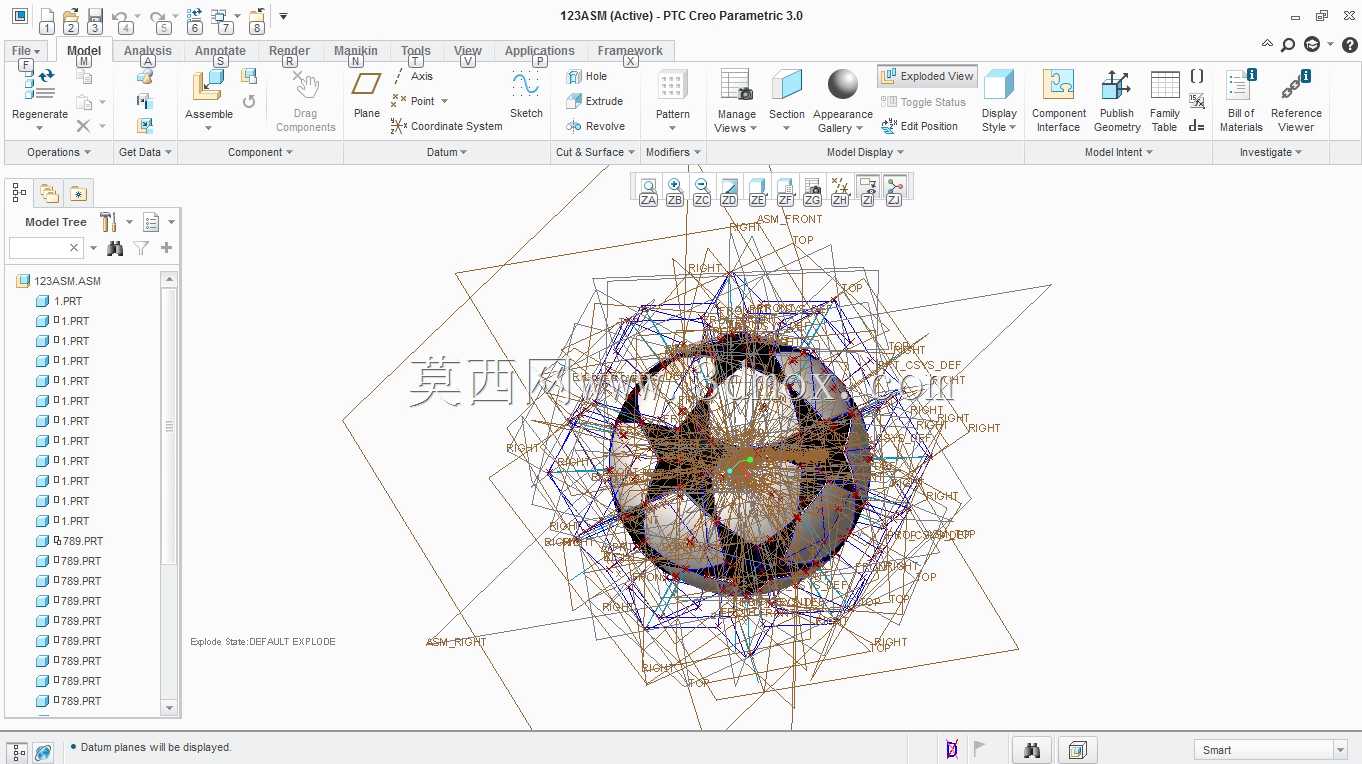Click model tree scrollbar down arrow

tap(169, 708)
